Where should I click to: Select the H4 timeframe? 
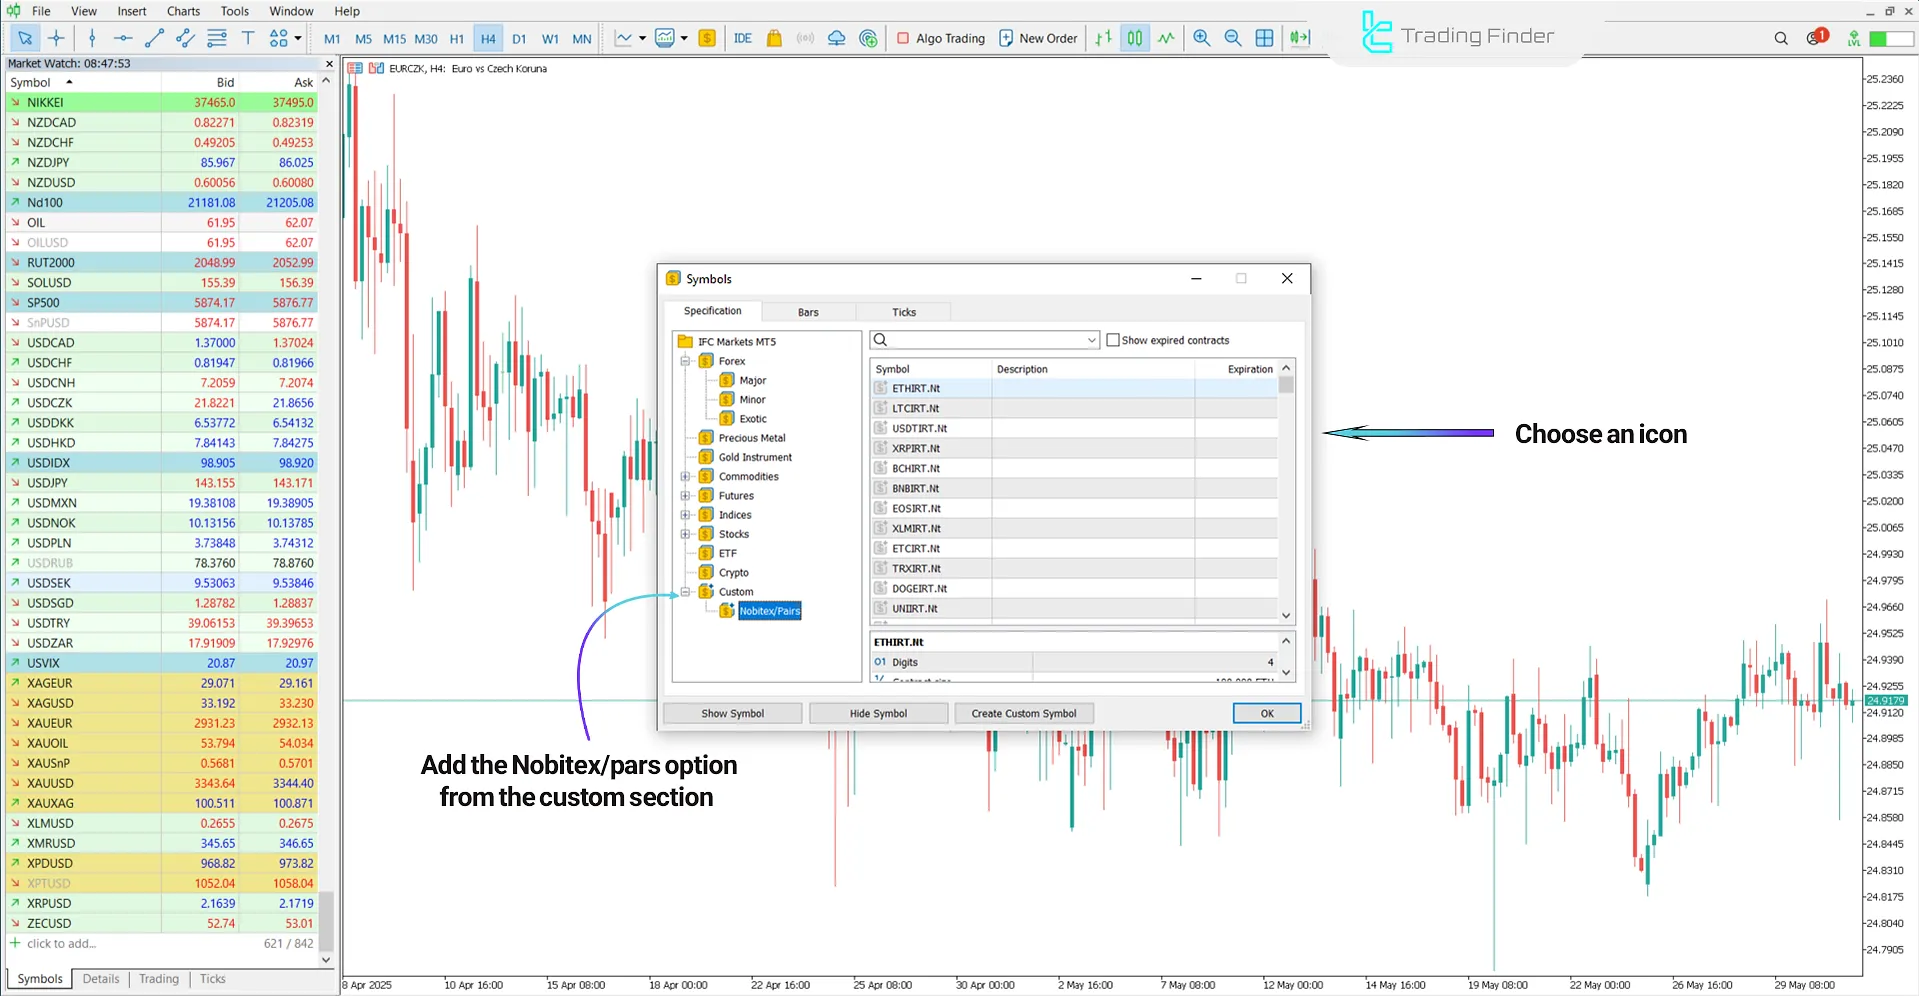point(488,38)
